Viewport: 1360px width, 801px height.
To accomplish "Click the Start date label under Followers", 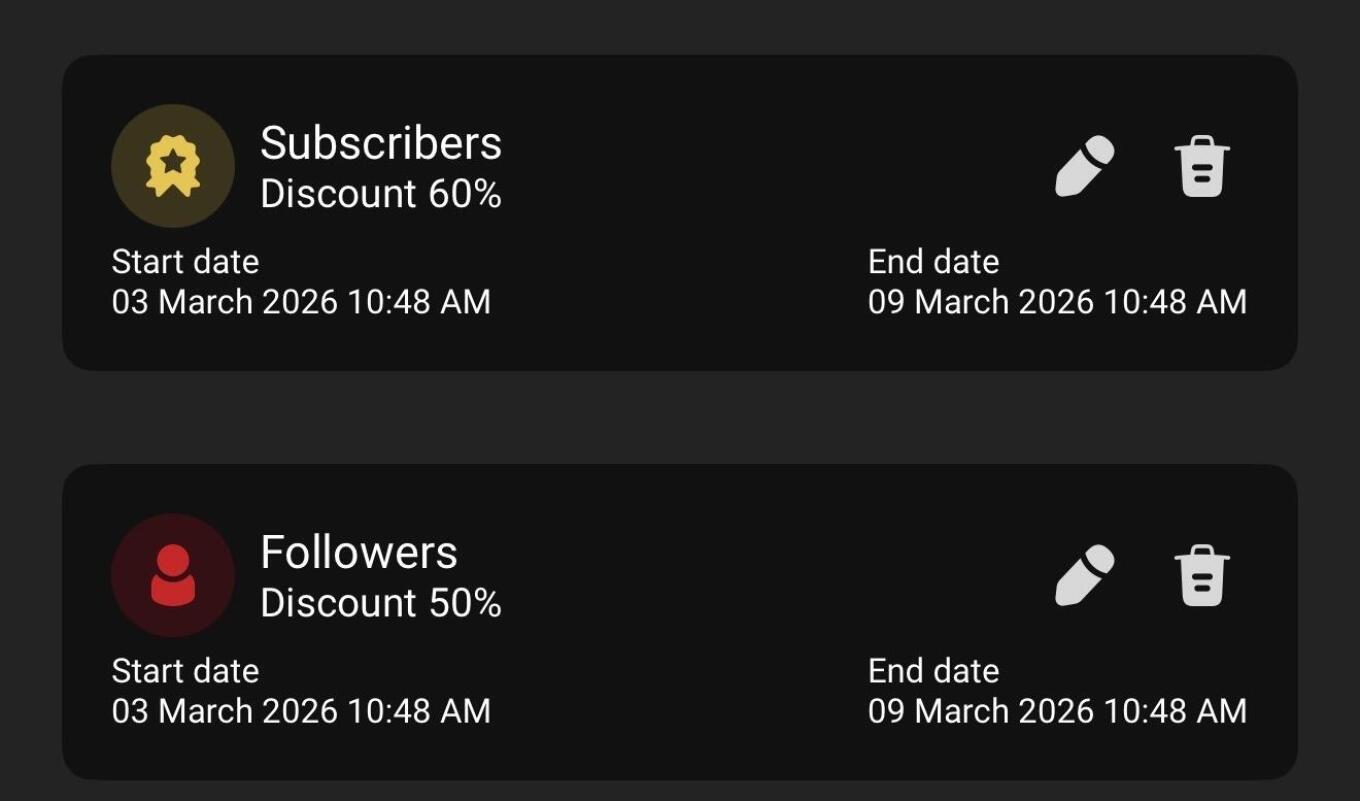I will 185,671.
